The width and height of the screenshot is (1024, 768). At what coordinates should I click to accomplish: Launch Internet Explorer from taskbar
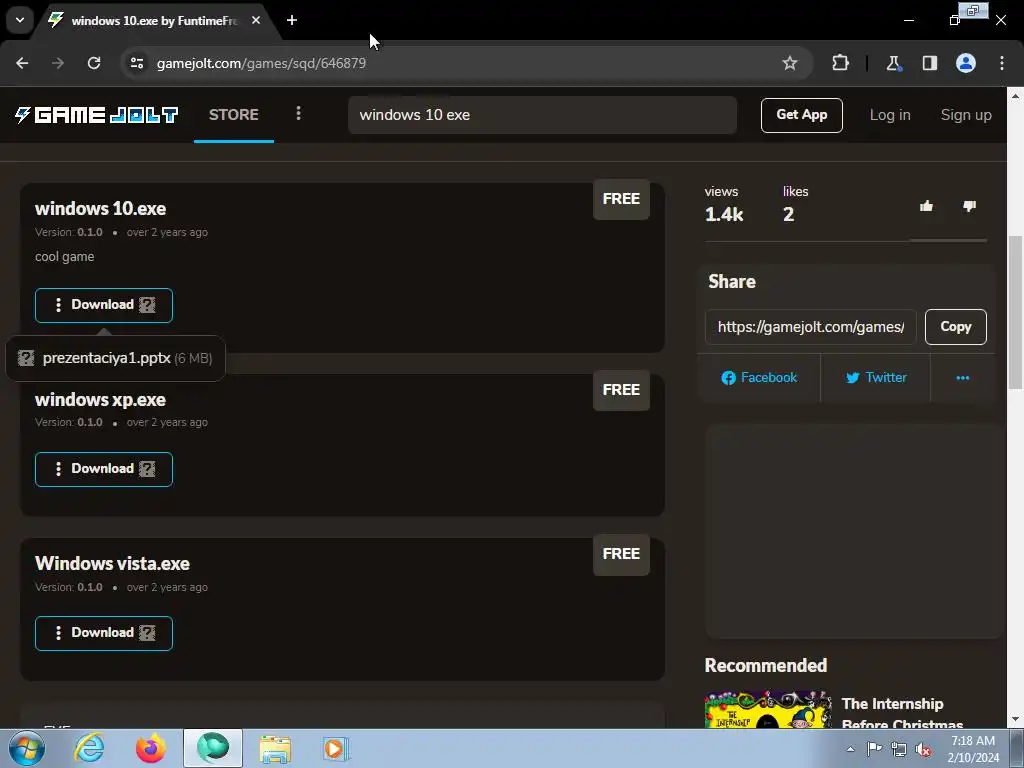pyautogui.click(x=89, y=748)
